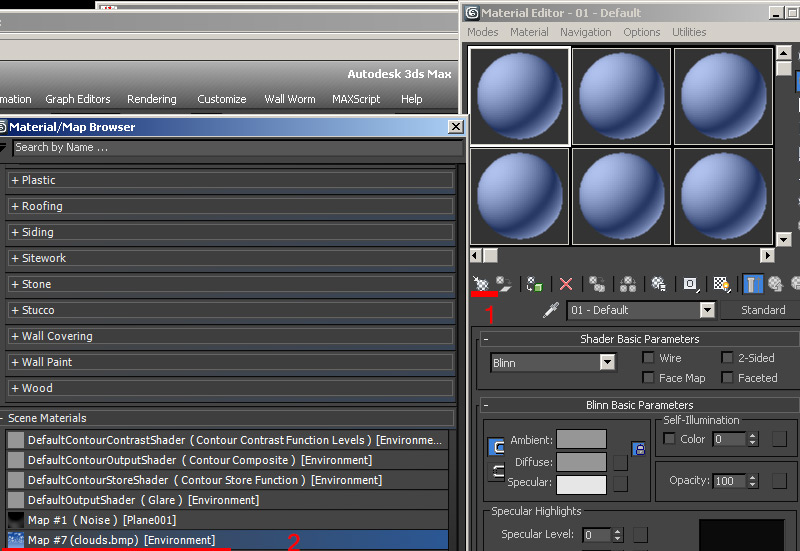Click the Make Material Copy icon
This screenshot has height=551, width=800.
(597, 284)
